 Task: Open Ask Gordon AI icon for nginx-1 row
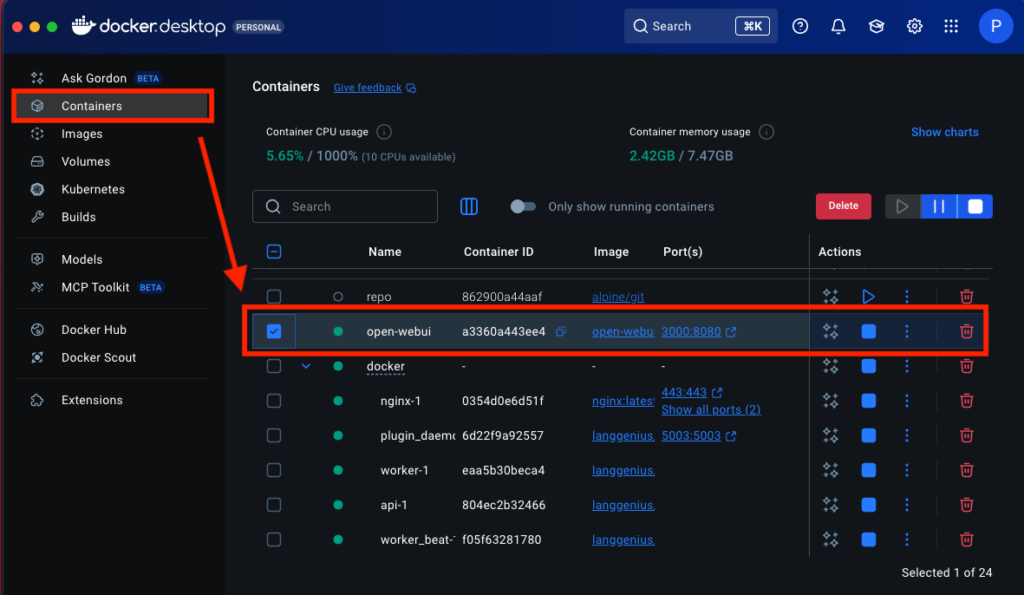coord(830,401)
